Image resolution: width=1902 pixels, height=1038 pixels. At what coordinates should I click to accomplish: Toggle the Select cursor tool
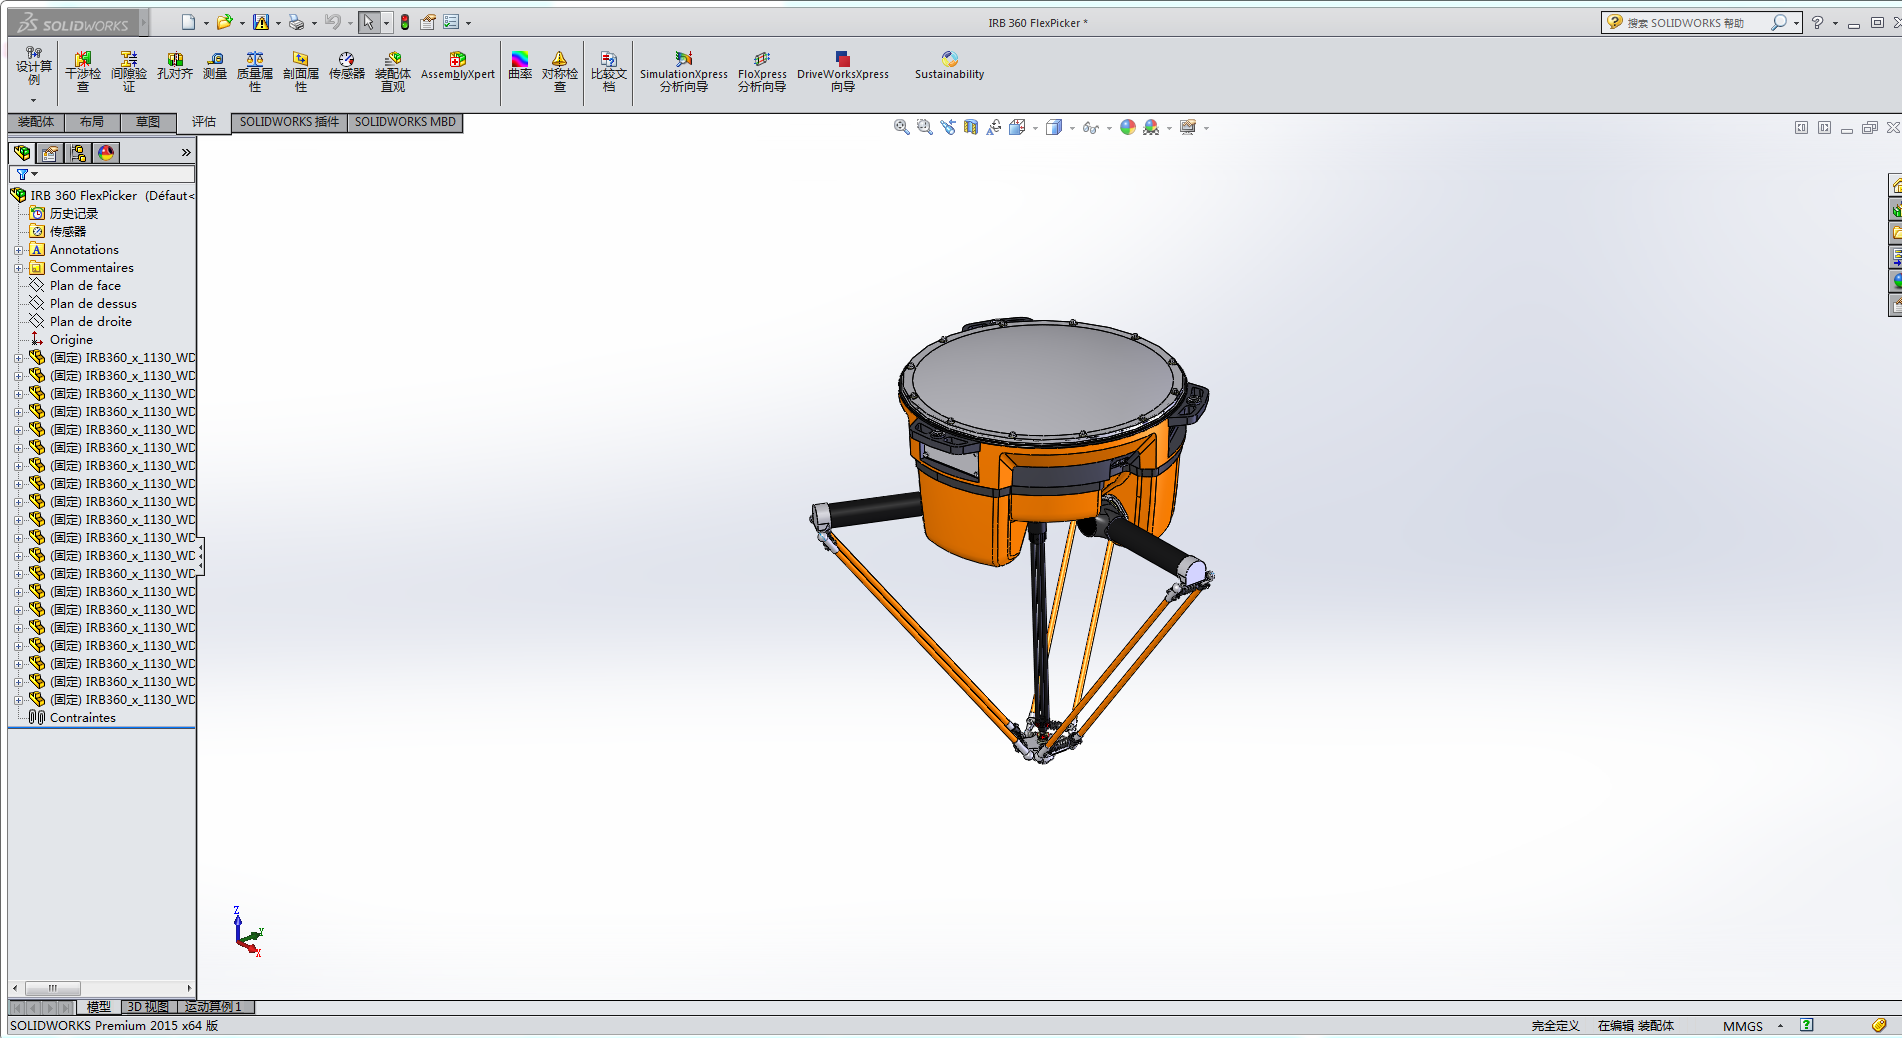[x=368, y=22]
